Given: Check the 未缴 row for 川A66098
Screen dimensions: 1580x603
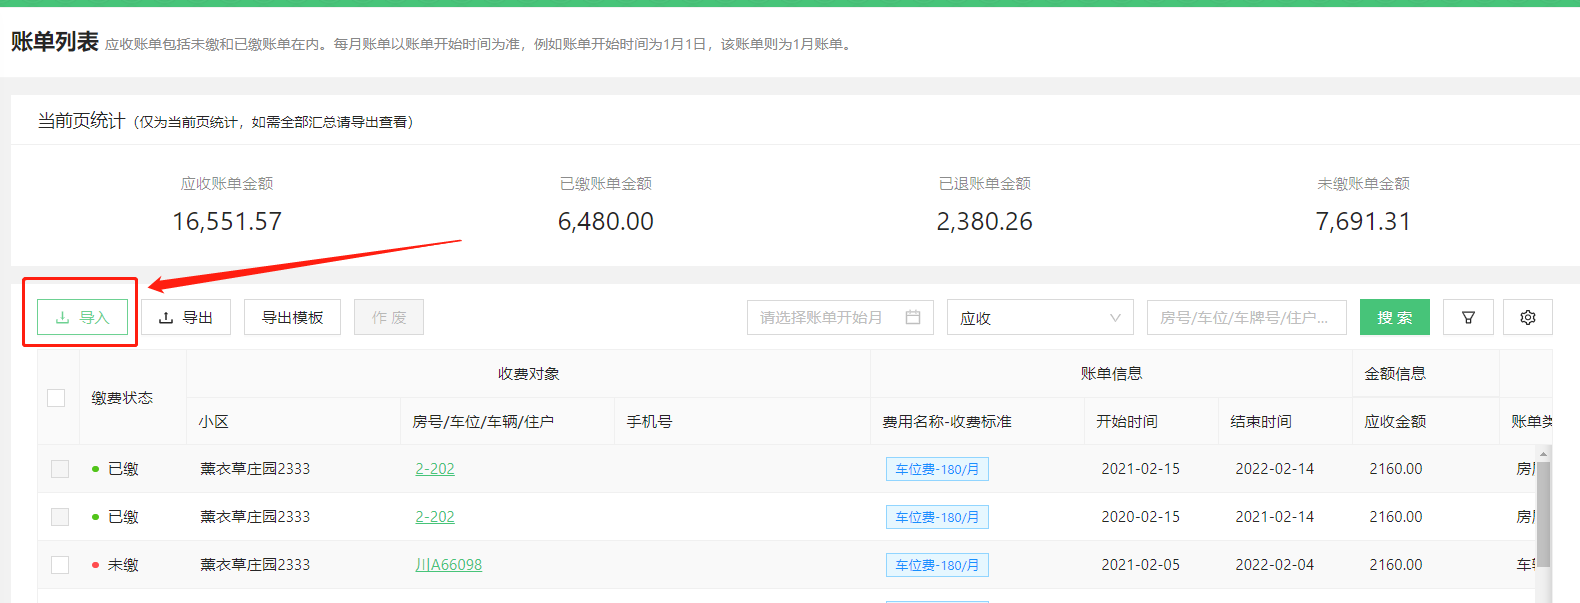Looking at the screenshot, I should (60, 565).
